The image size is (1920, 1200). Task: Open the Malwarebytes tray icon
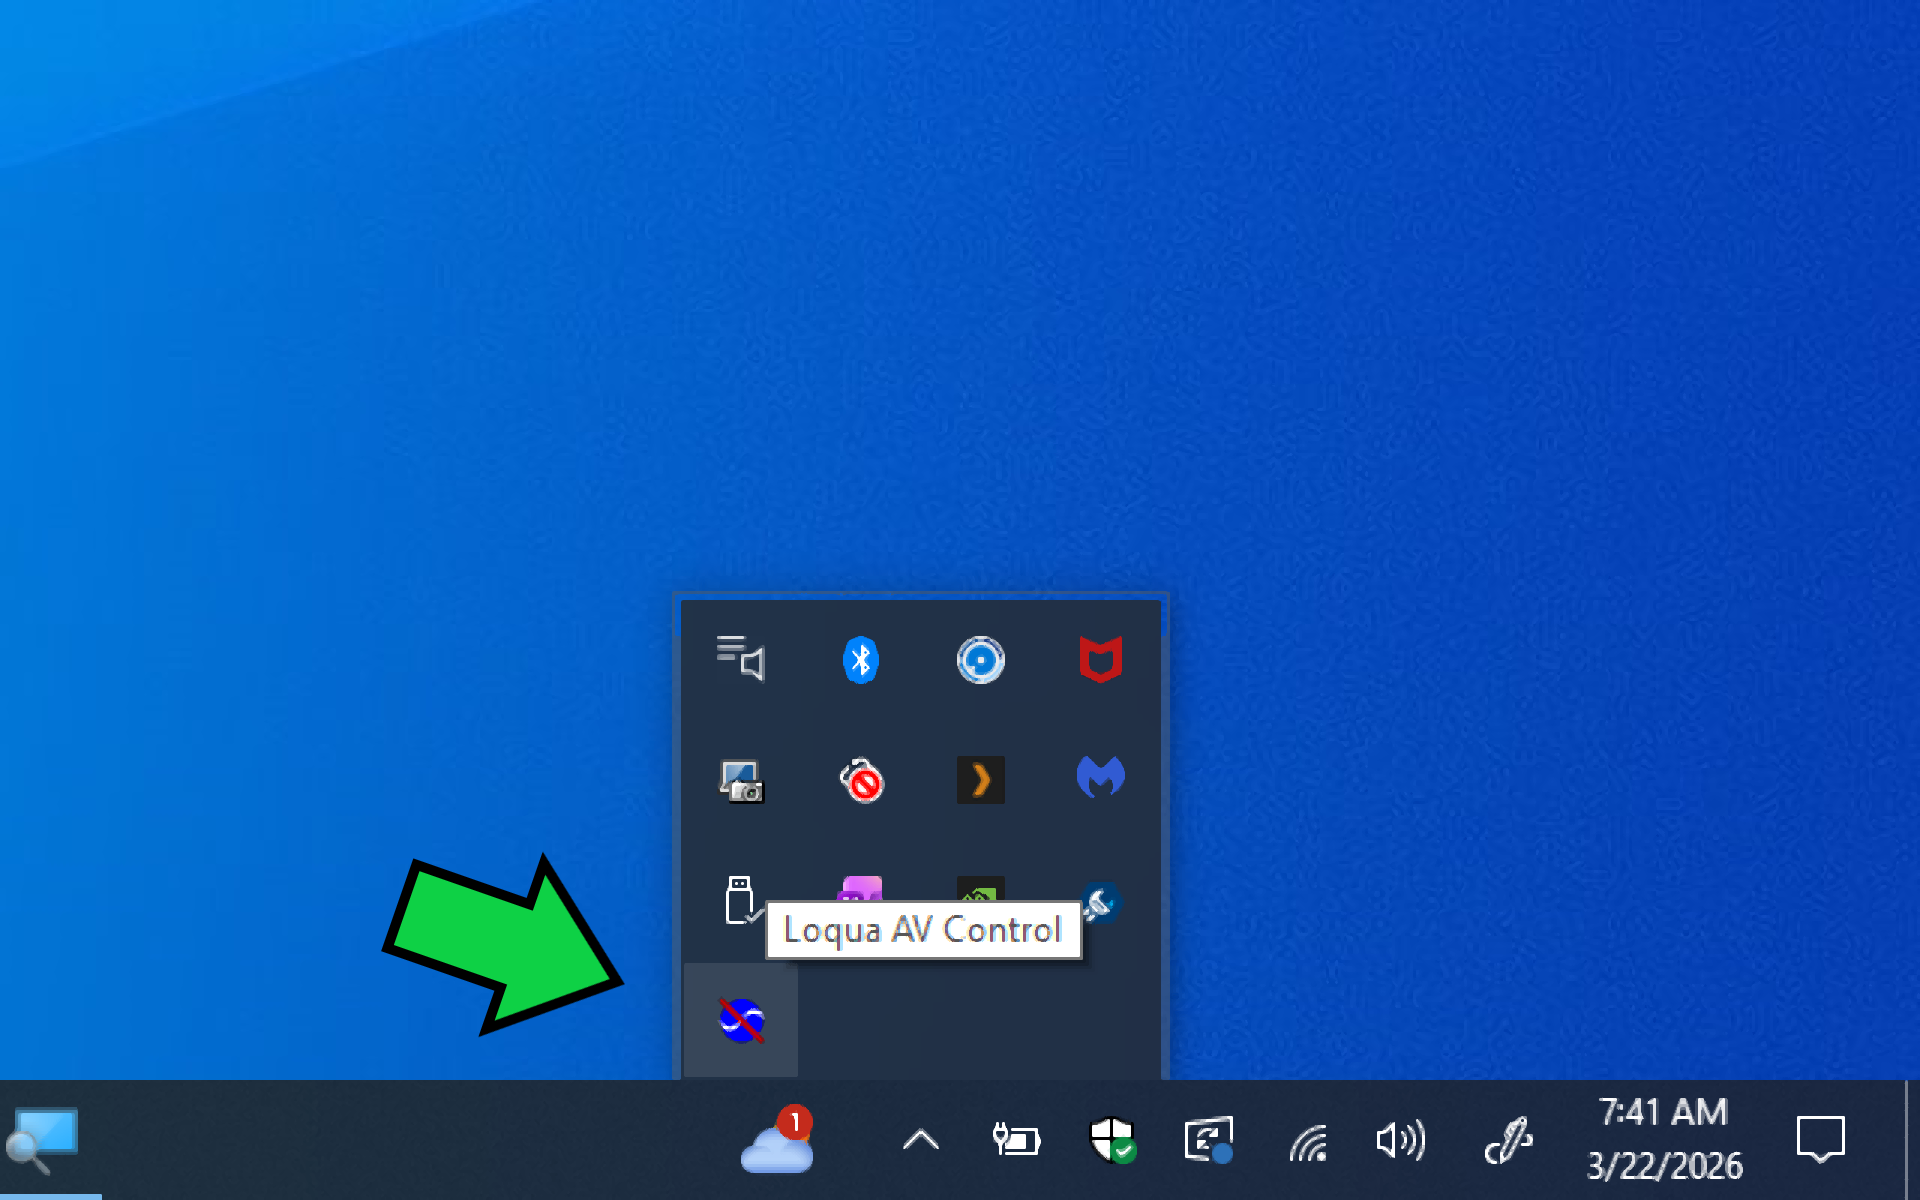[x=1100, y=778]
